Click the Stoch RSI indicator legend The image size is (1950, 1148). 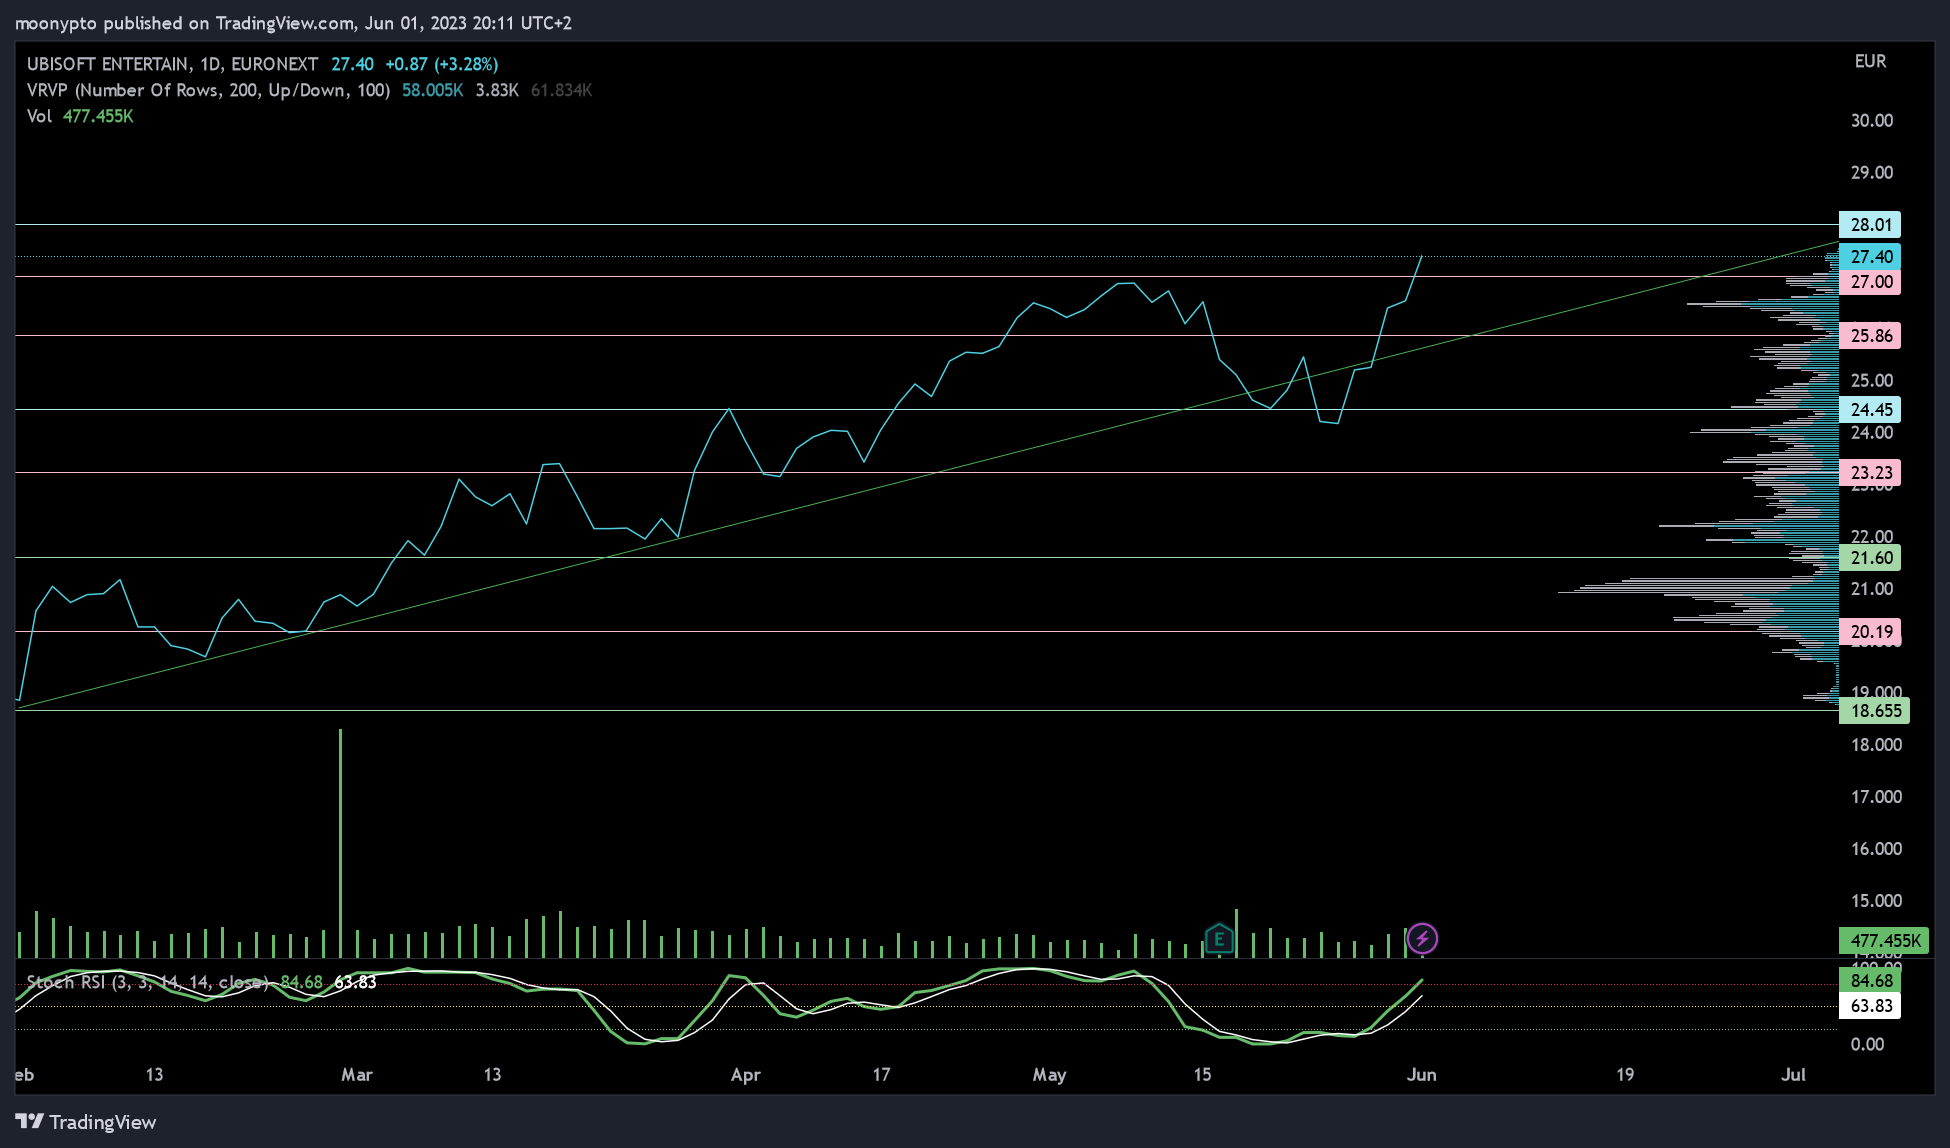148,982
